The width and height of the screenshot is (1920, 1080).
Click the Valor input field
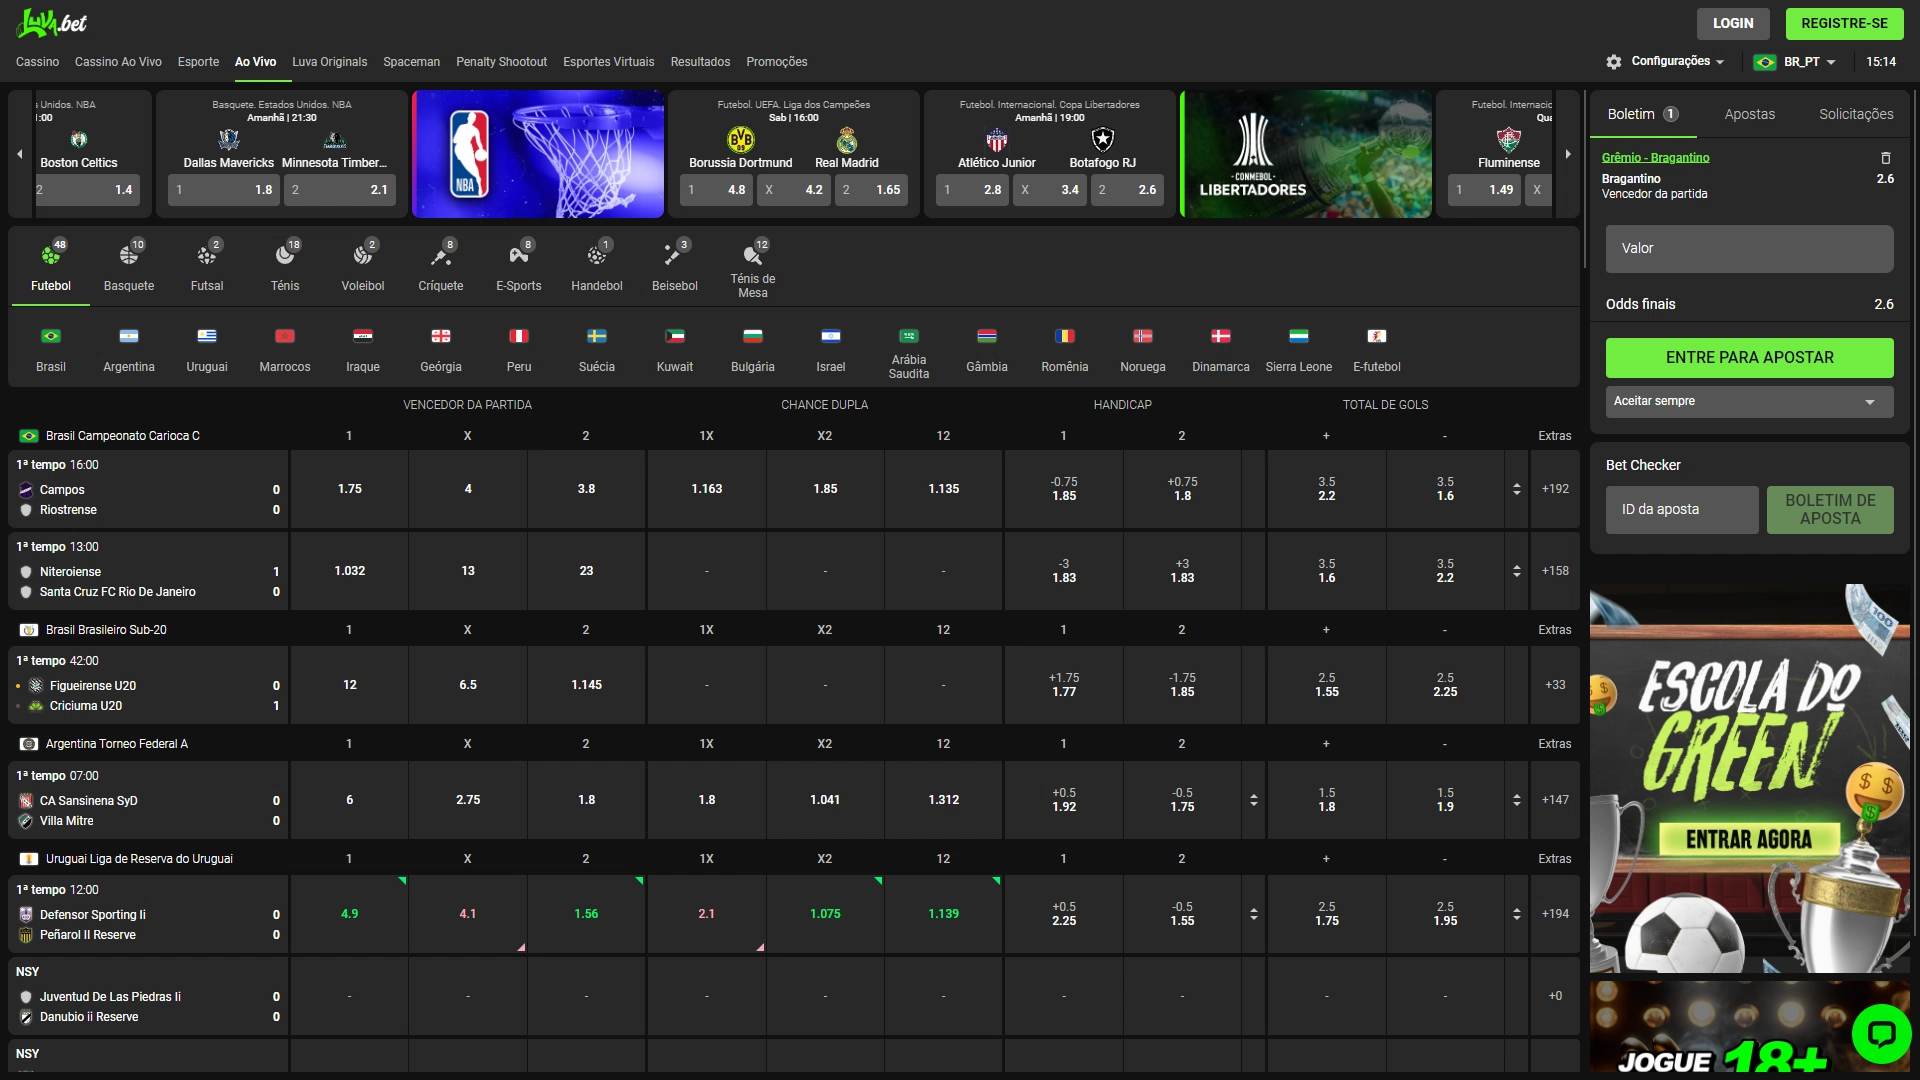pos(1749,247)
